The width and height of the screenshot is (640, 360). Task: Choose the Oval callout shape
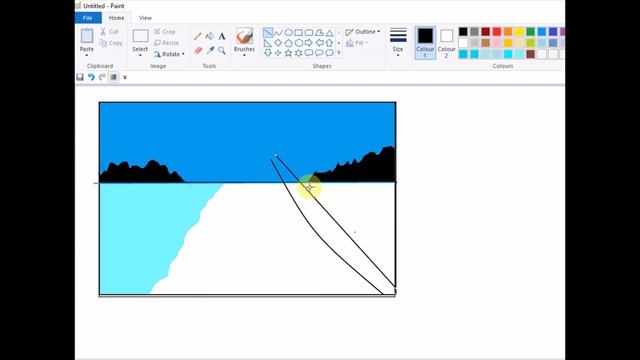click(x=319, y=53)
